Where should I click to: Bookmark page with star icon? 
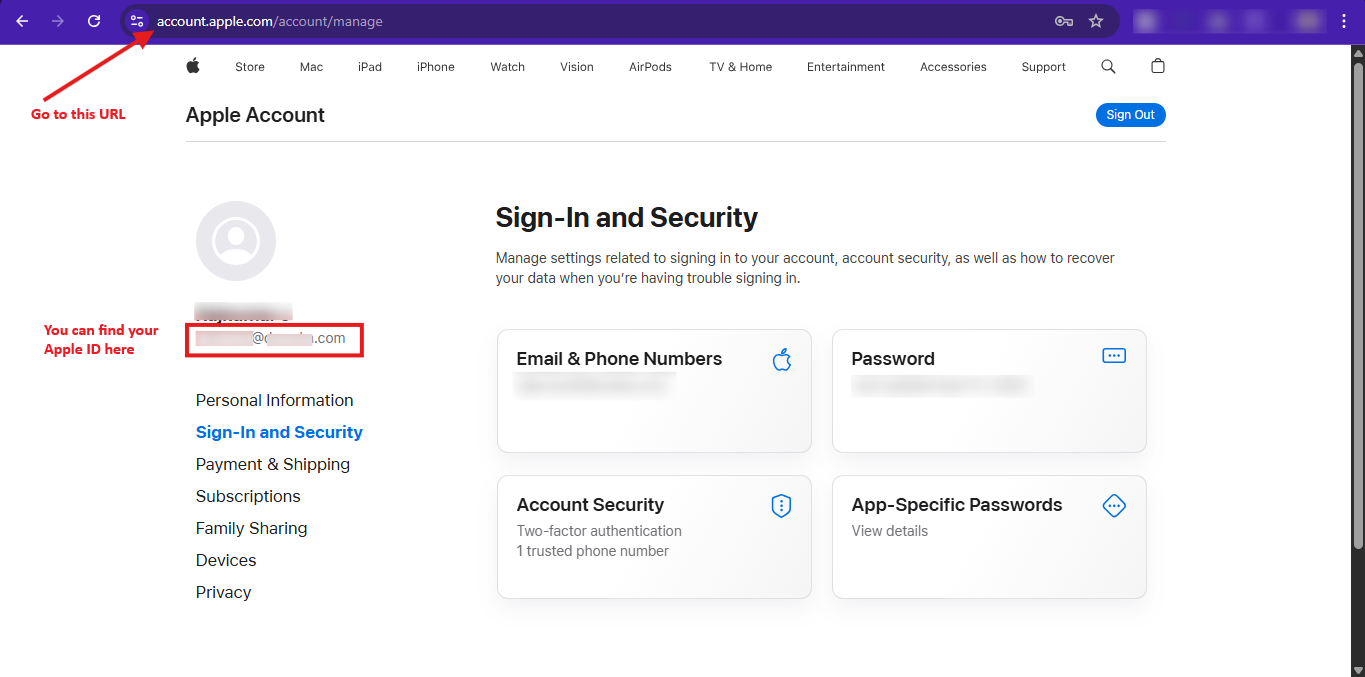(1096, 21)
